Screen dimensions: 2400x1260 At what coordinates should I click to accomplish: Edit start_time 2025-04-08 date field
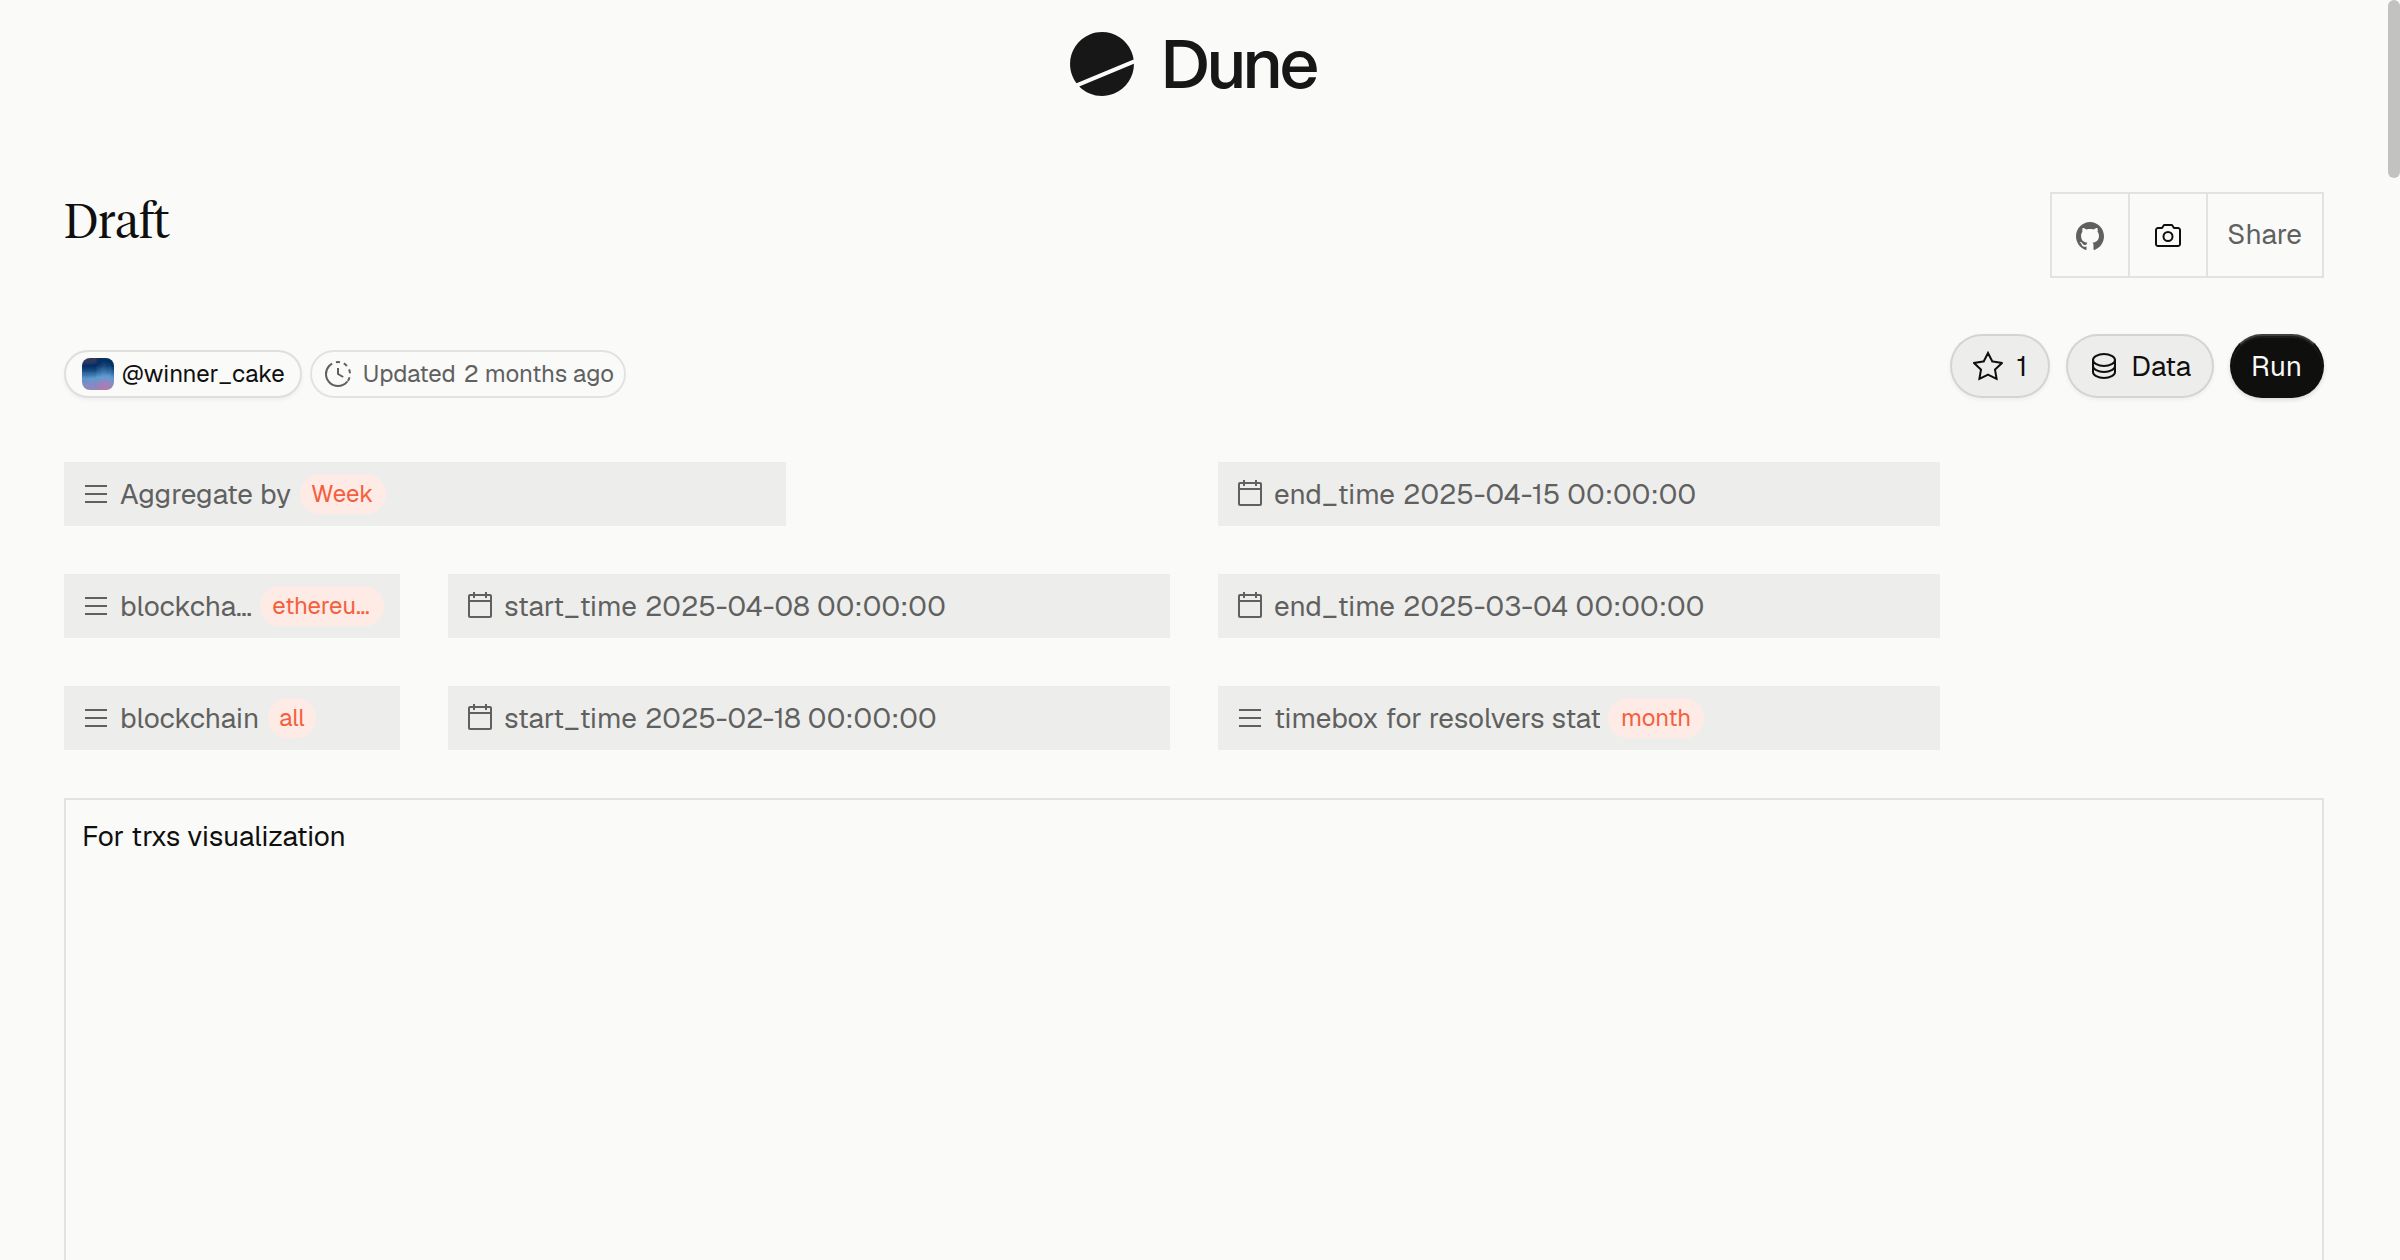[x=809, y=606]
